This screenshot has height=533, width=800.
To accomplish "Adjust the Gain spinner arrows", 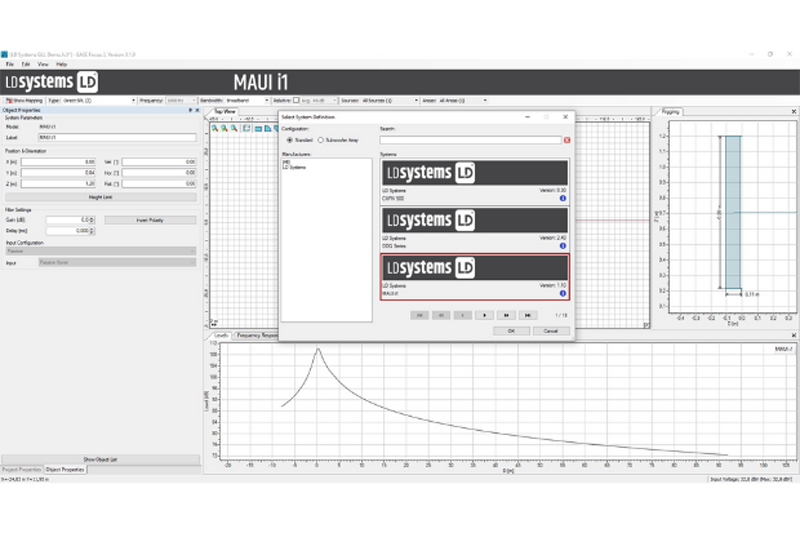I will [x=94, y=219].
